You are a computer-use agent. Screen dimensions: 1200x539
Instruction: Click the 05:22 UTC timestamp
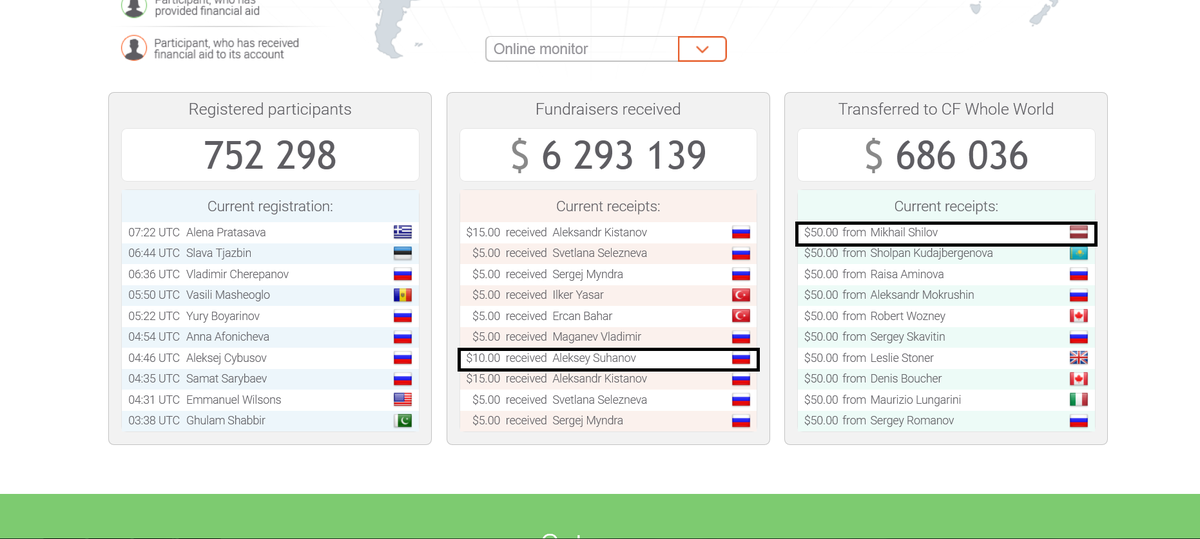pyautogui.click(x=154, y=316)
